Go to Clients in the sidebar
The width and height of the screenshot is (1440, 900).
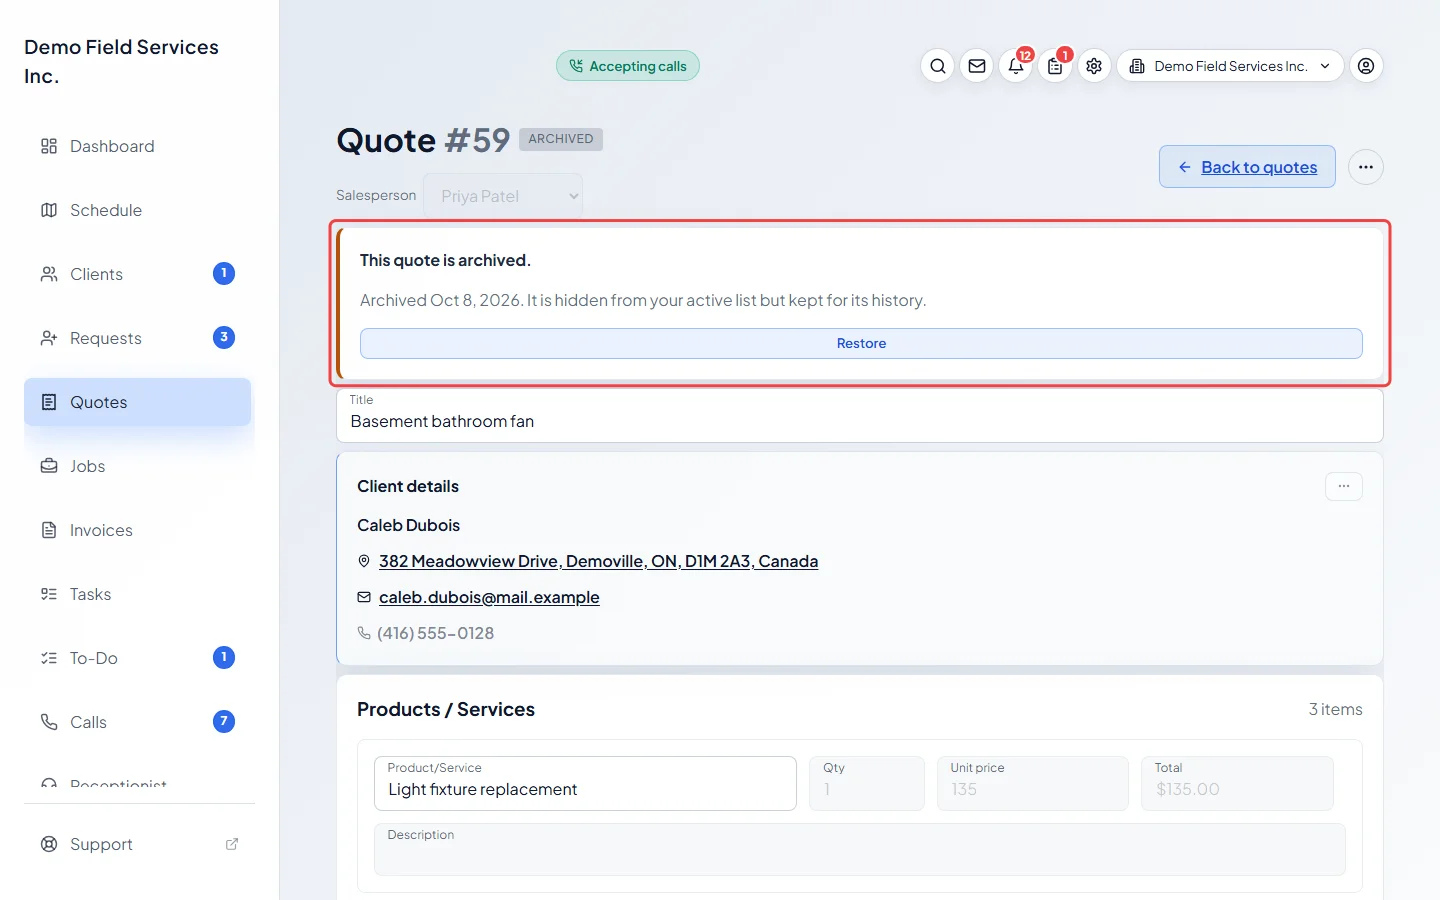click(137, 274)
